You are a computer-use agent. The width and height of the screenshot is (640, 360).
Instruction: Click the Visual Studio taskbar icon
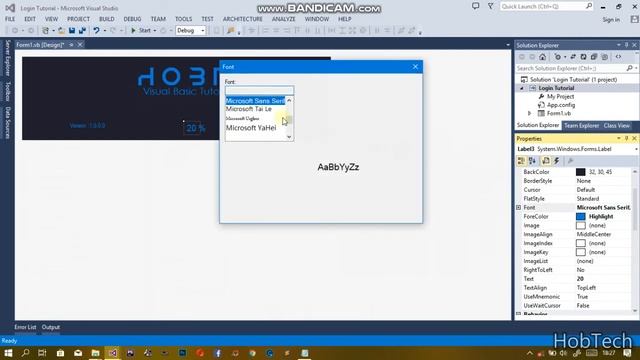[113, 353]
